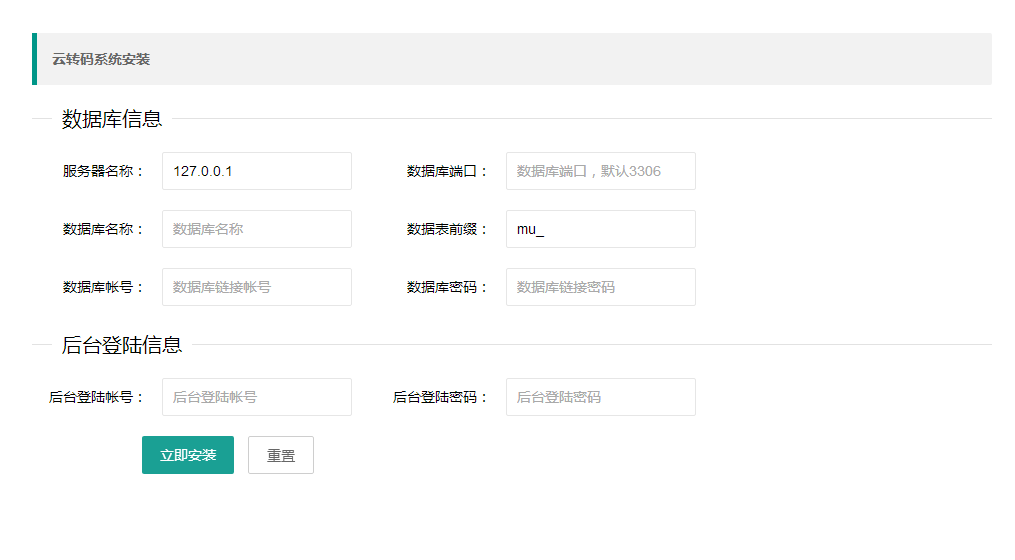Click the 后台登陆信息 section heading

[122, 345]
